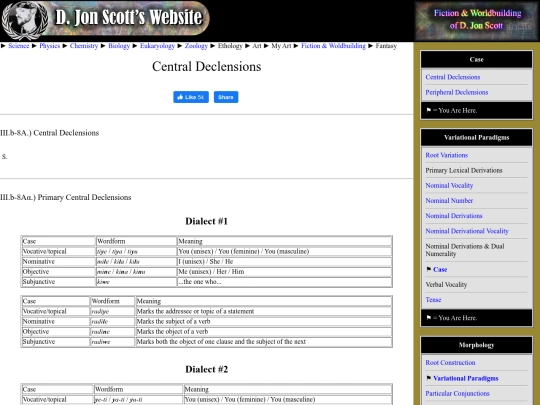Open Nominal Derivations link

(x=454, y=216)
